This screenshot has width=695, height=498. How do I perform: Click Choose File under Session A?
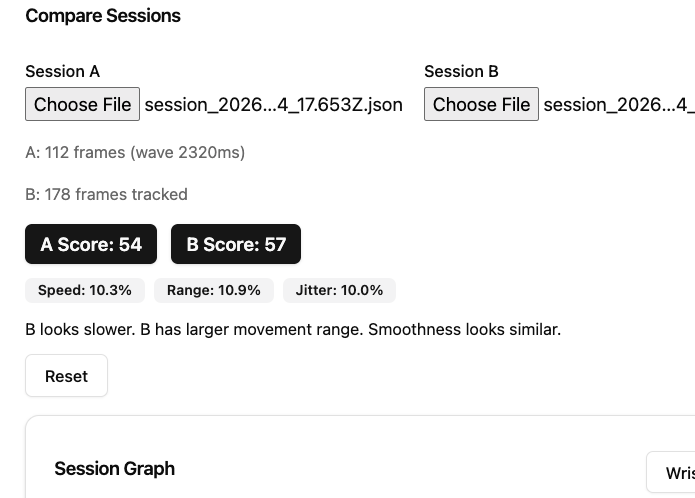pyautogui.click(x=82, y=104)
